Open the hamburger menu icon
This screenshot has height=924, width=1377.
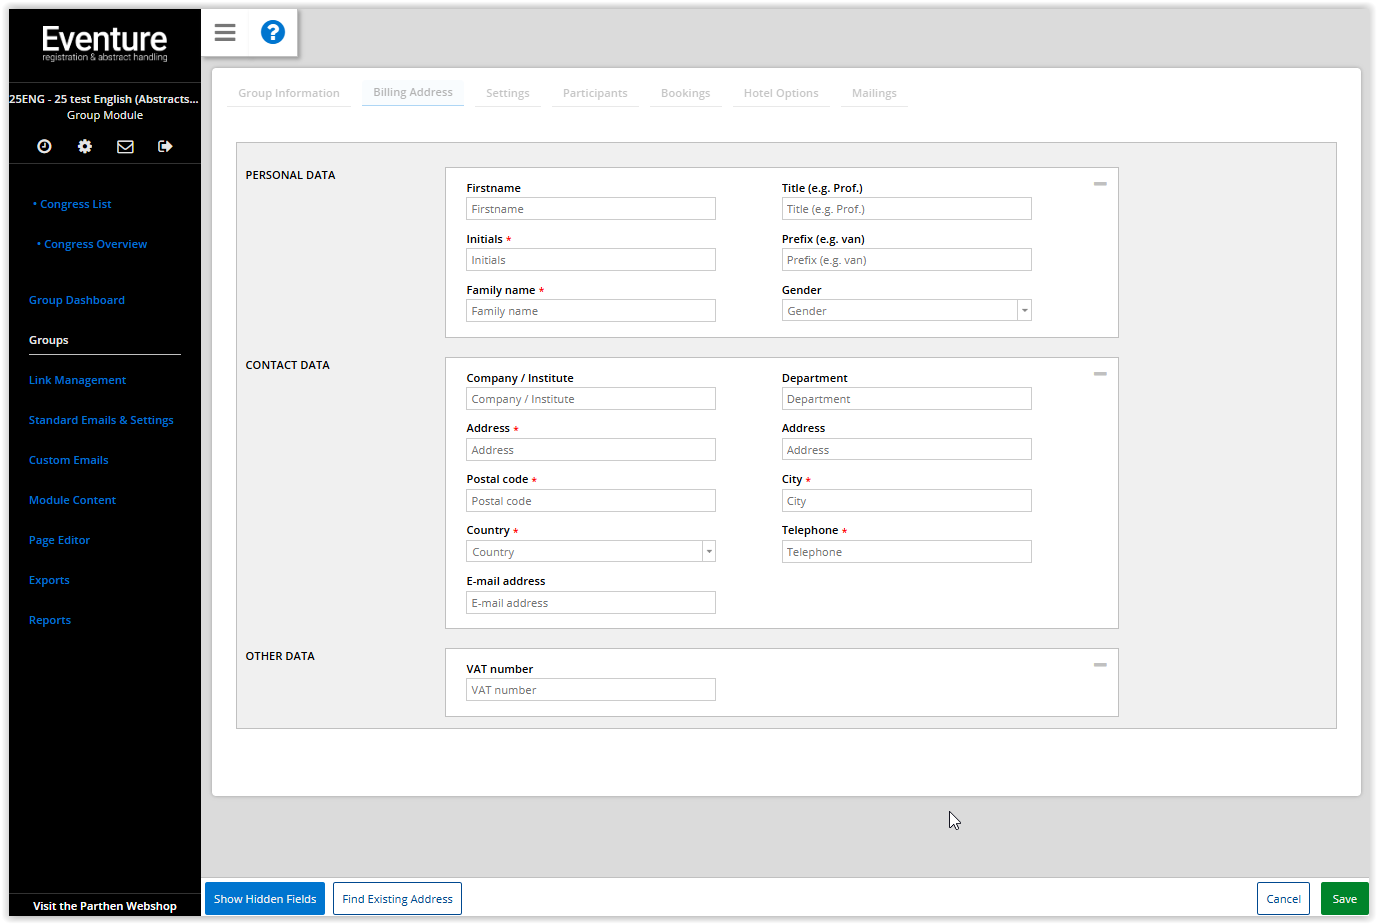coord(225,33)
